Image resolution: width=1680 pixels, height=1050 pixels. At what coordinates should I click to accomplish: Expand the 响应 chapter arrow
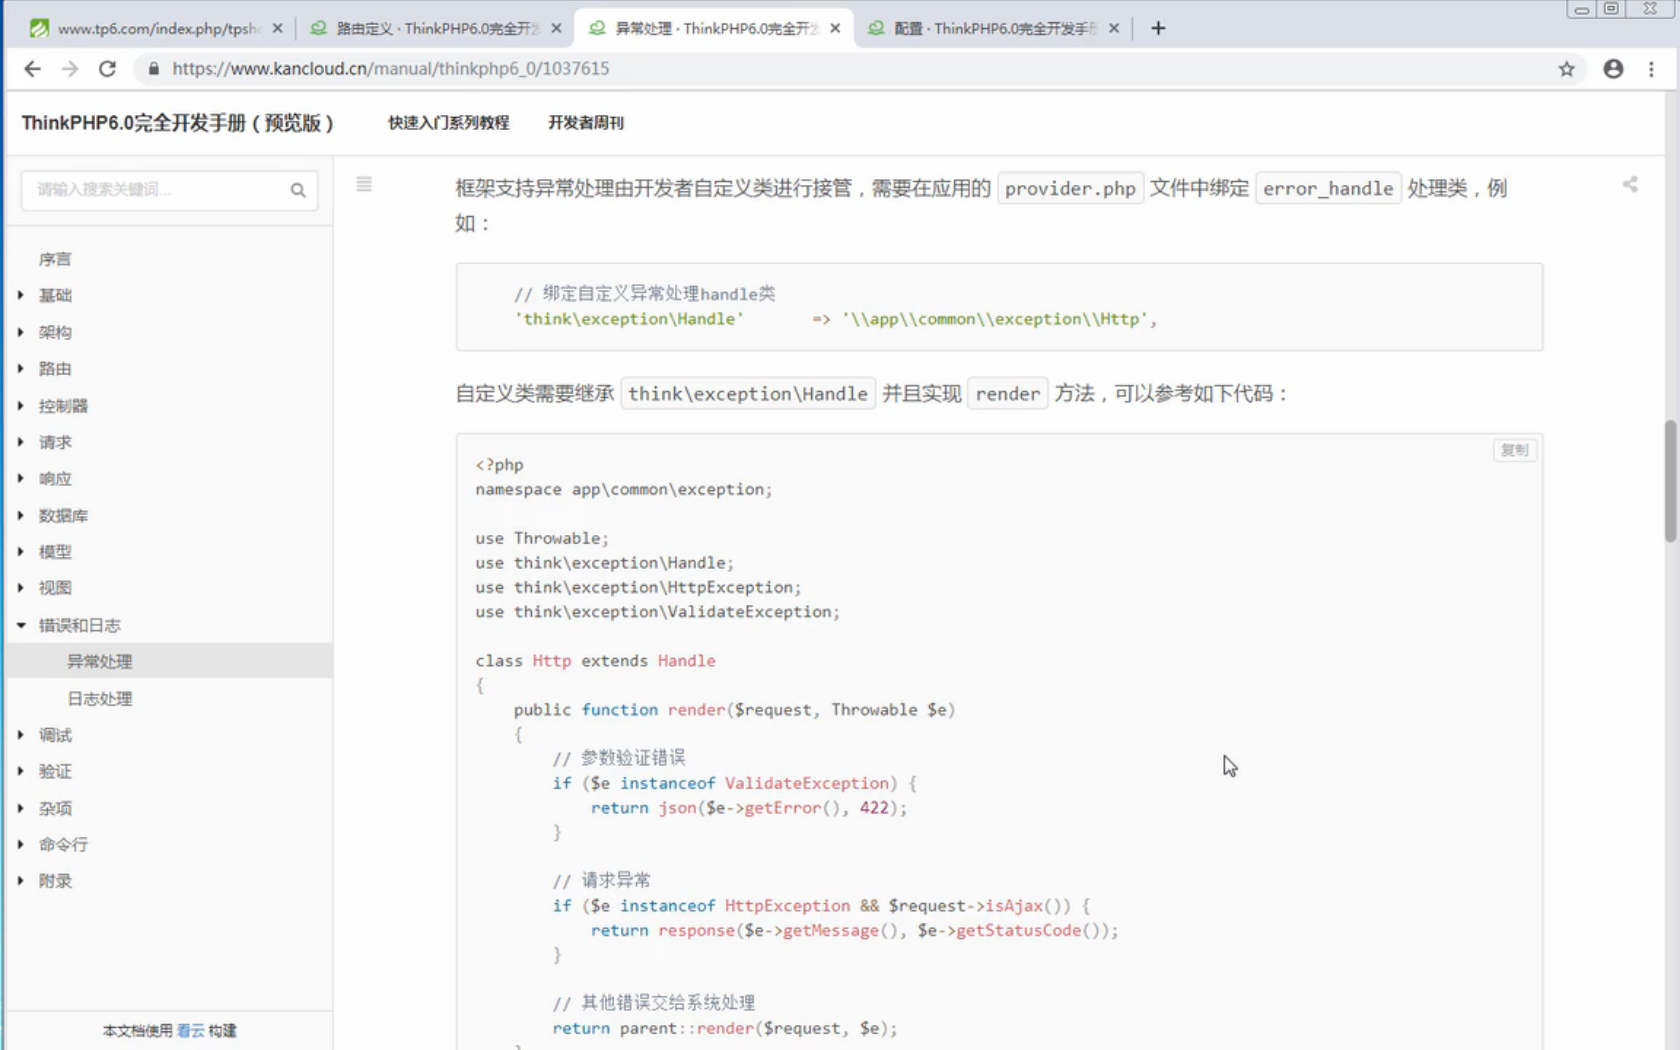(x=21, y=478)
